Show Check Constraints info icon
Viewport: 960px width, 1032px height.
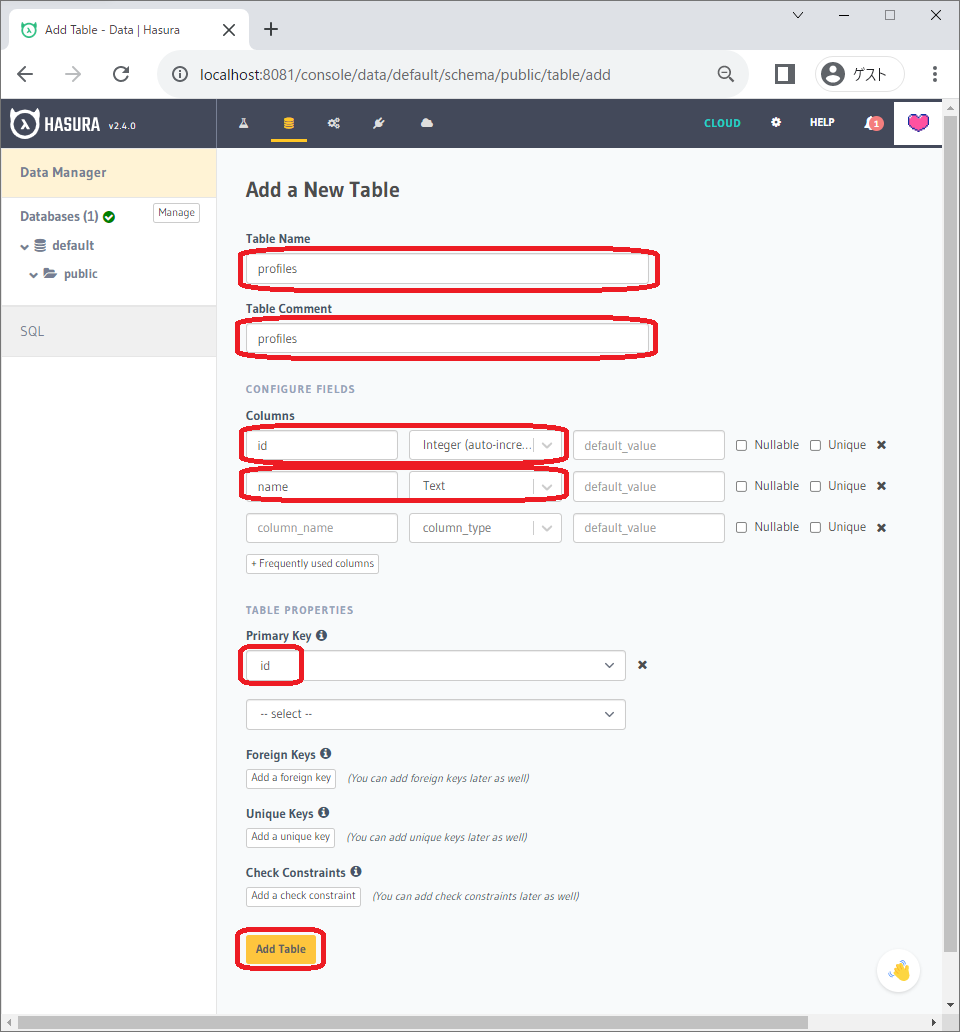(356, 871)
